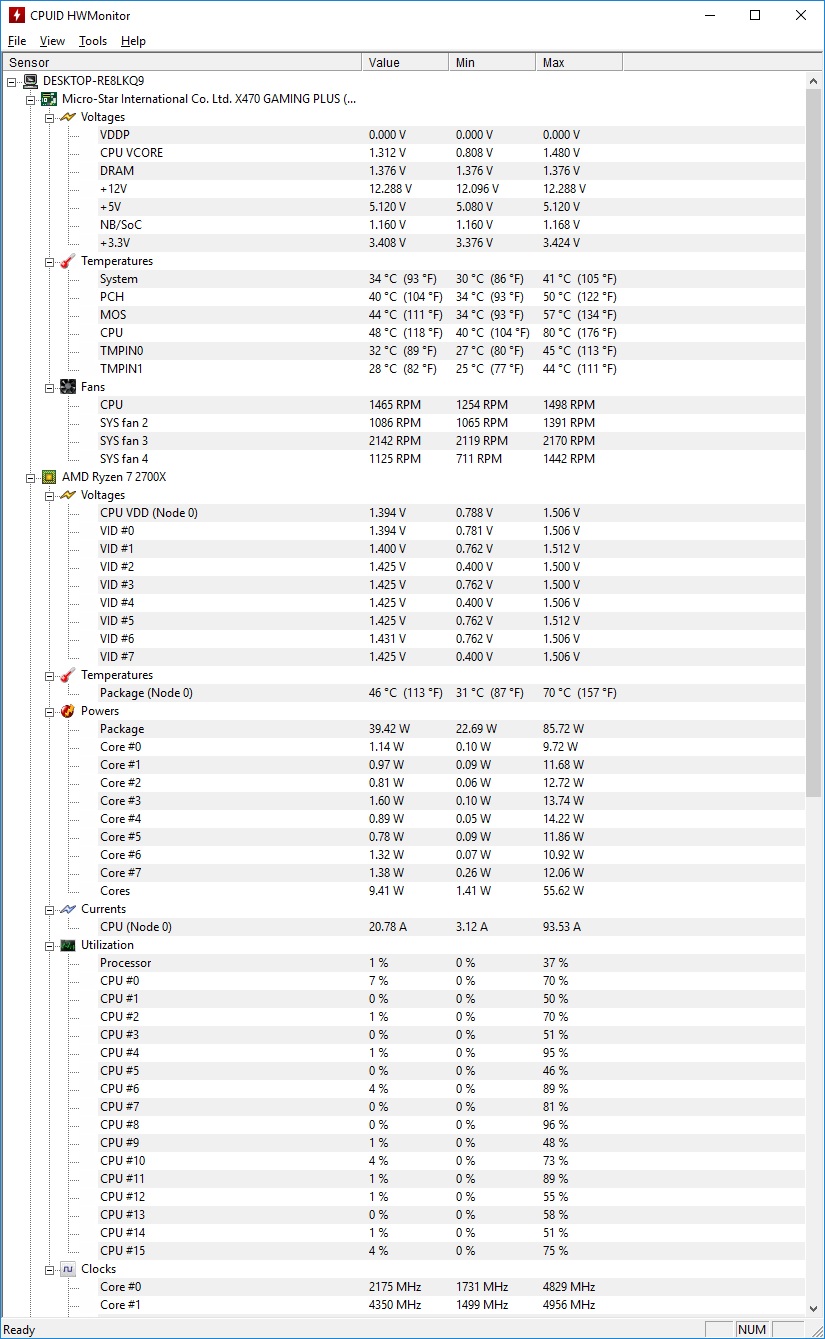Select the System temperature row
This screenshot has height=1339, width=825.
(403, 279)
